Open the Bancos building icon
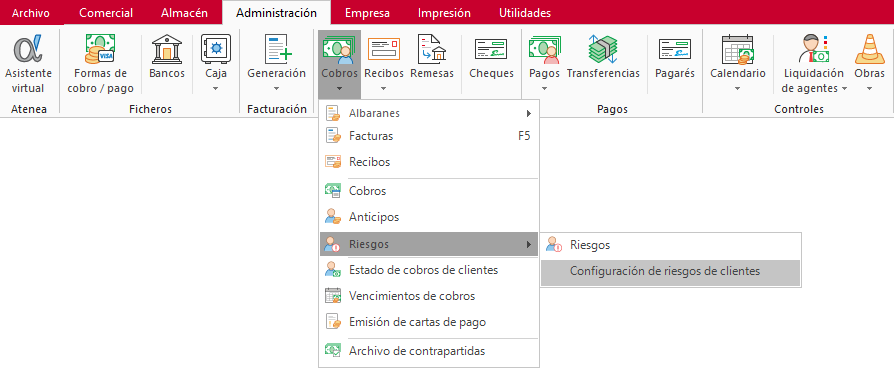The width and height of the screenshot is (894, 368). click(x=166, y=49)
